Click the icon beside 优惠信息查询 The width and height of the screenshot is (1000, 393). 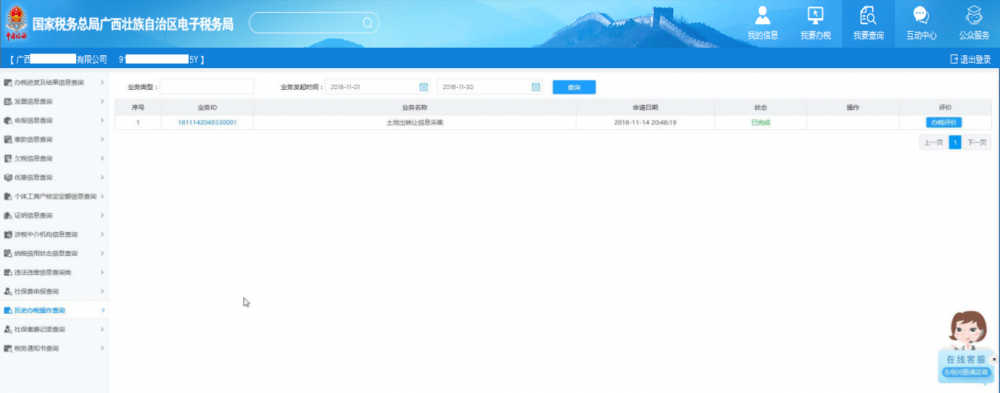point(8,177)
